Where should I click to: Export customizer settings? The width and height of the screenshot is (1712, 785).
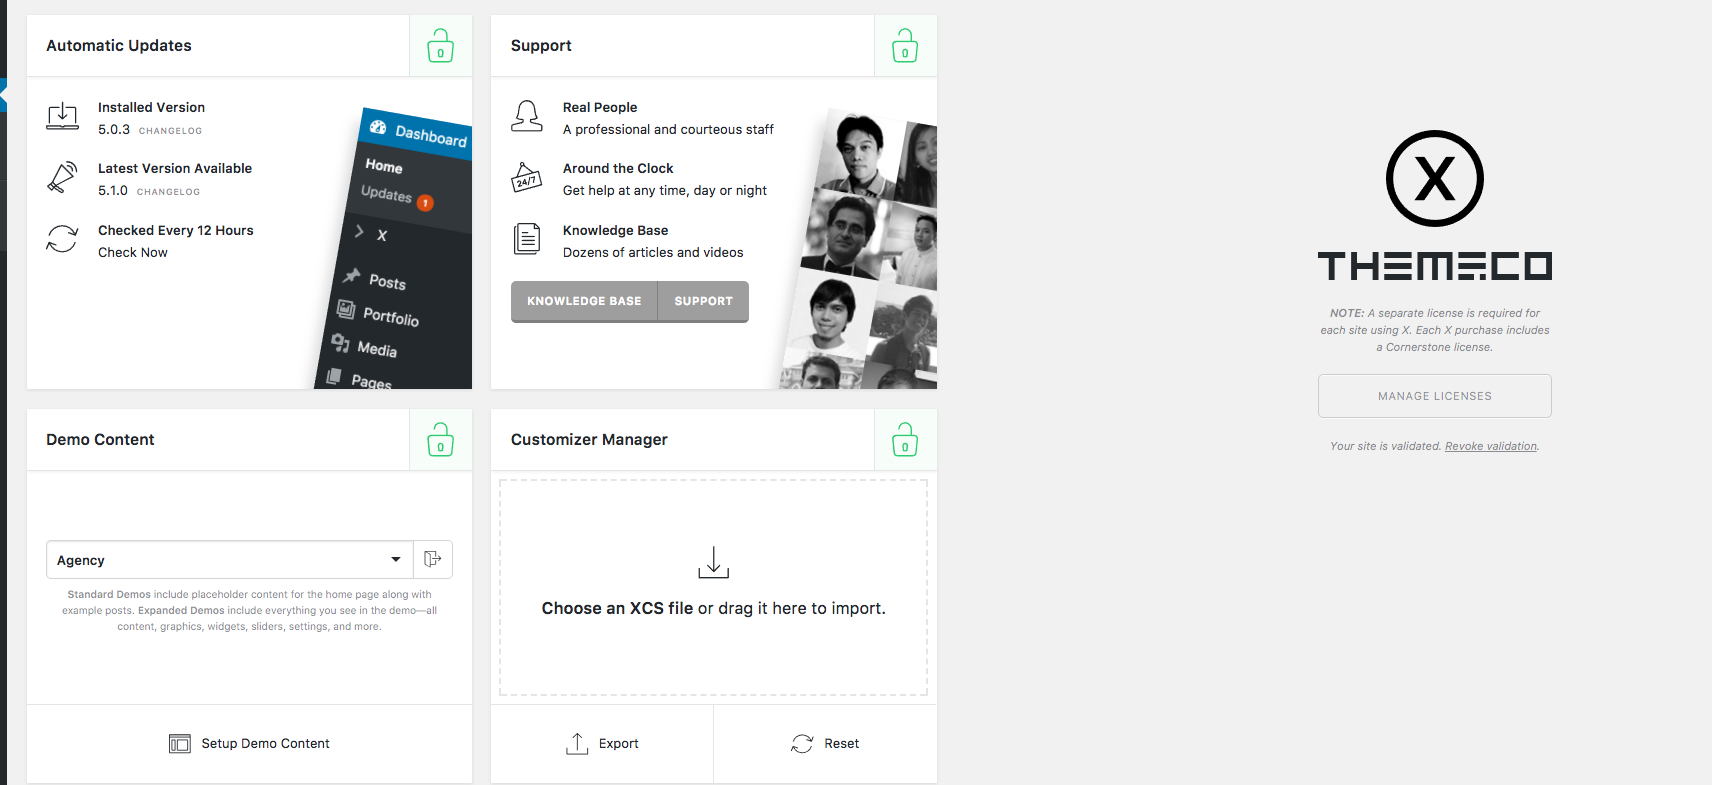point(602,744)
